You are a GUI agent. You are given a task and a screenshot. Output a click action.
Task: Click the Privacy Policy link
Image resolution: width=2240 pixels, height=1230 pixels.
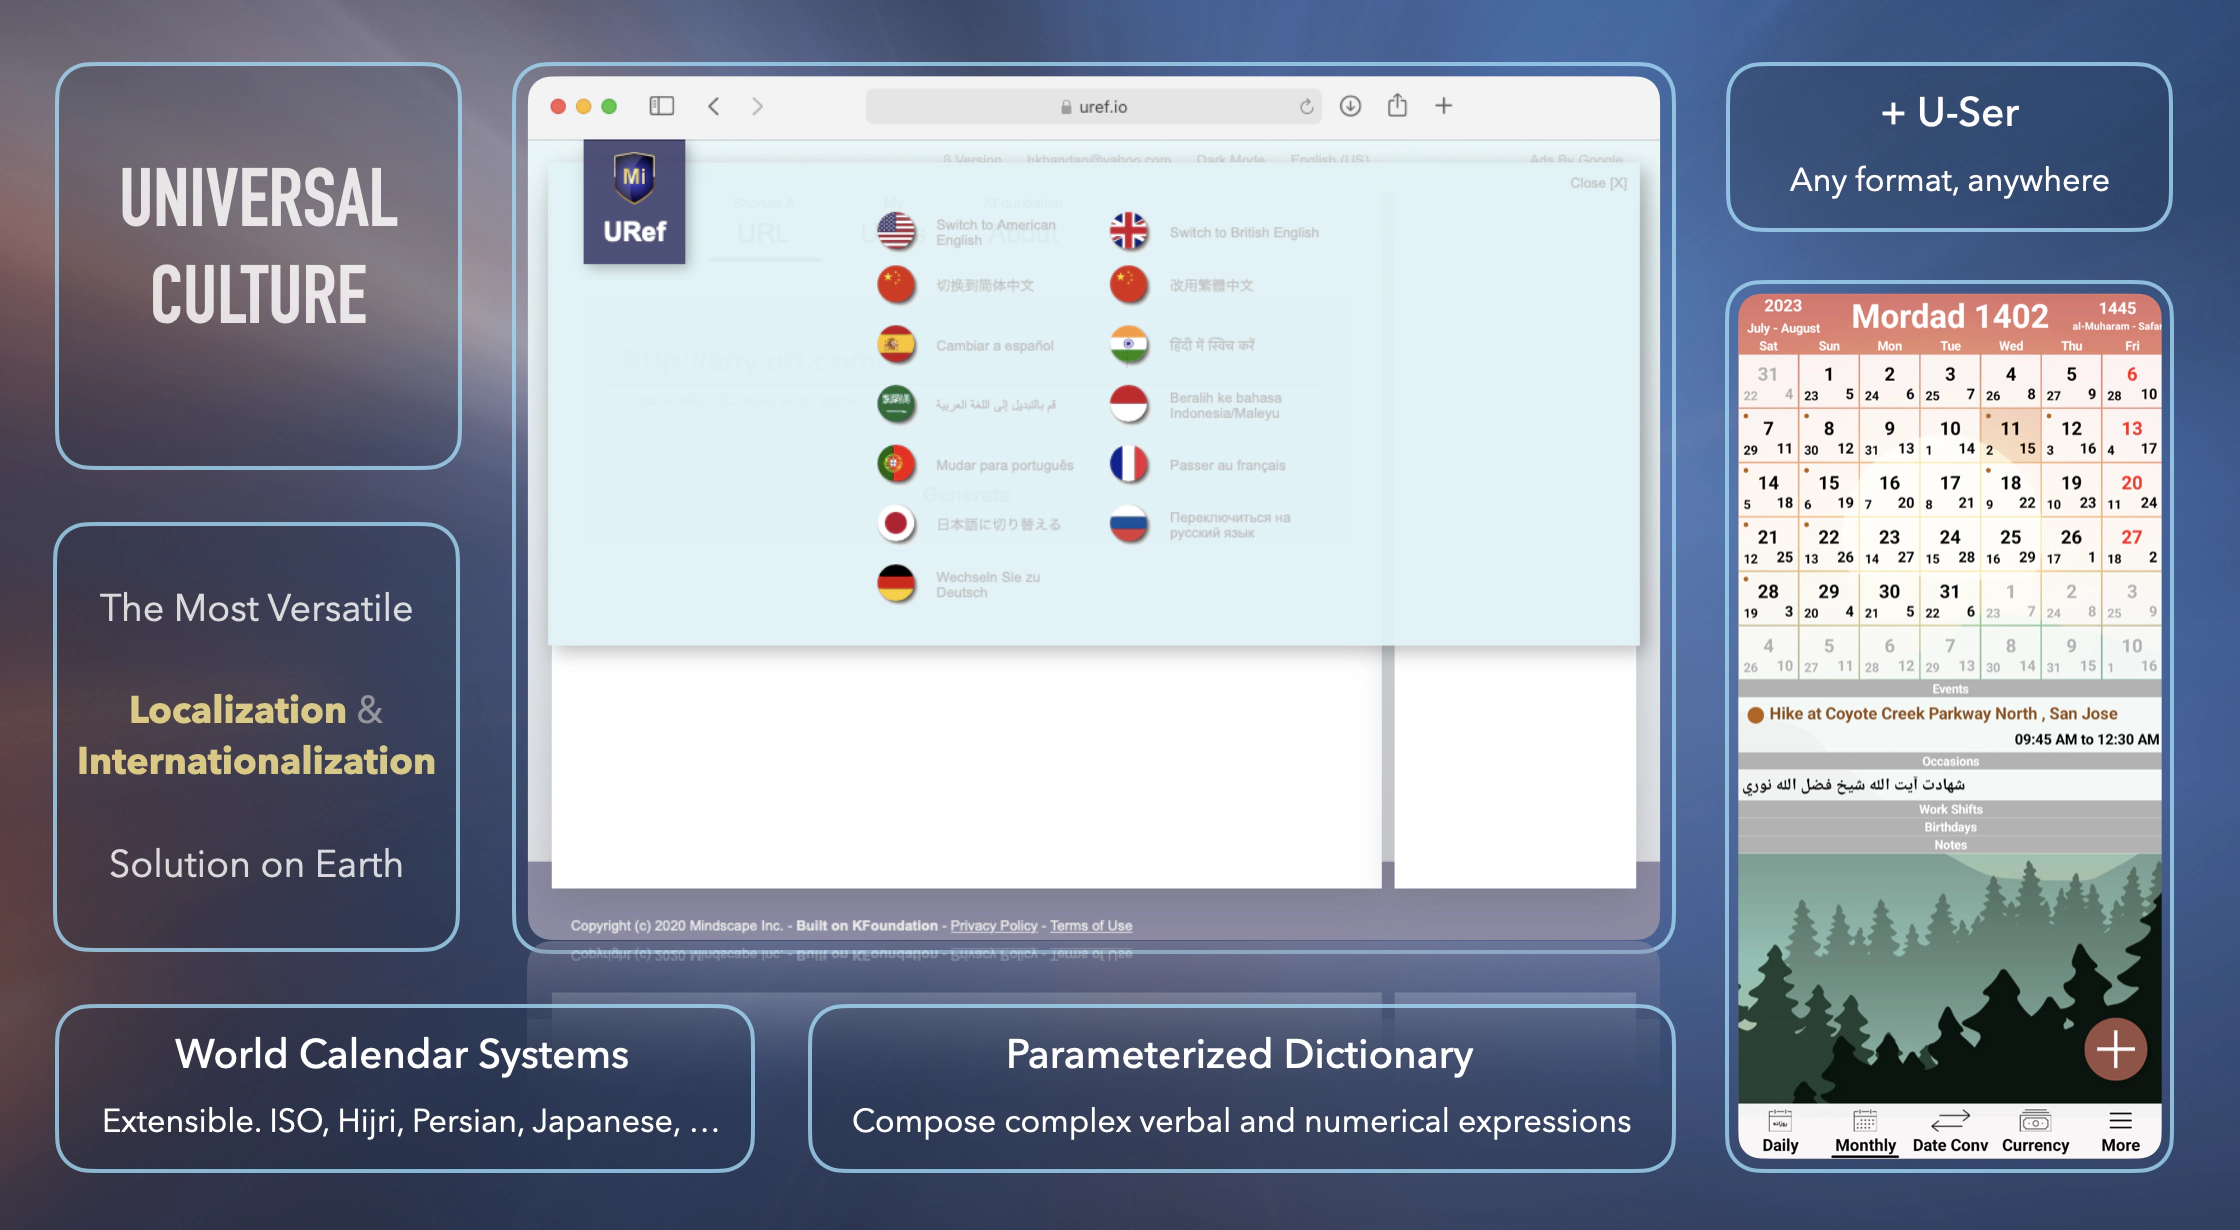pos(993,926)
